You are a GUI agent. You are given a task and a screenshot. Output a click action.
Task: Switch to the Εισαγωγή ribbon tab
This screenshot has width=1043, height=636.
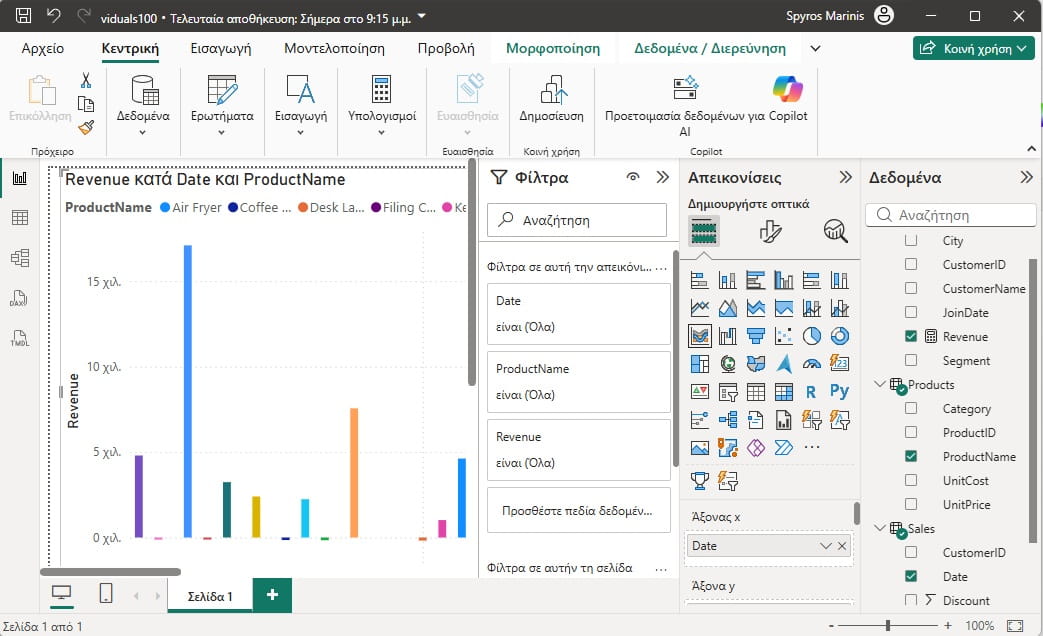221,49
